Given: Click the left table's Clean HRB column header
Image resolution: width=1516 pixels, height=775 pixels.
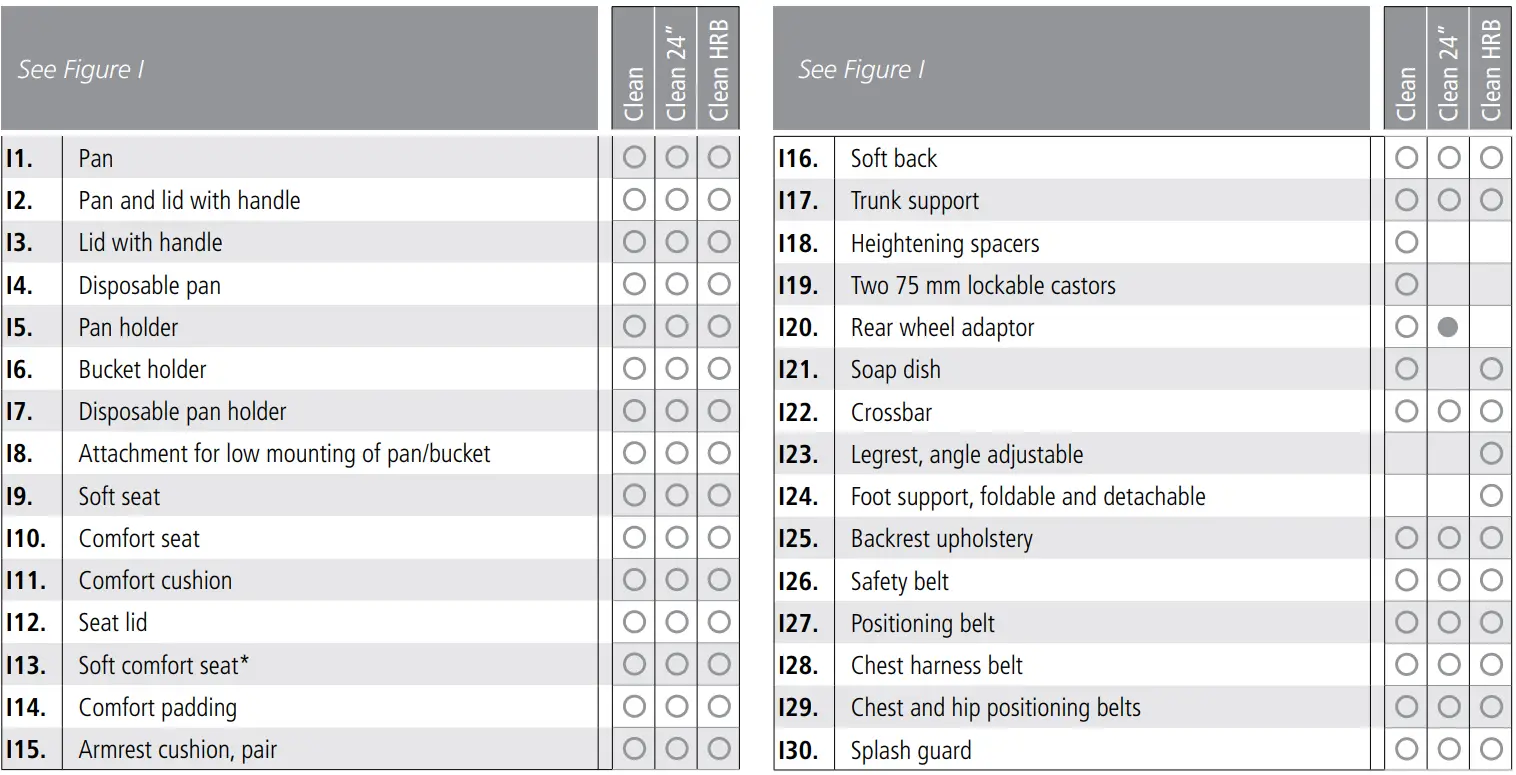Looking at the screenshot, I should (719, 68).
